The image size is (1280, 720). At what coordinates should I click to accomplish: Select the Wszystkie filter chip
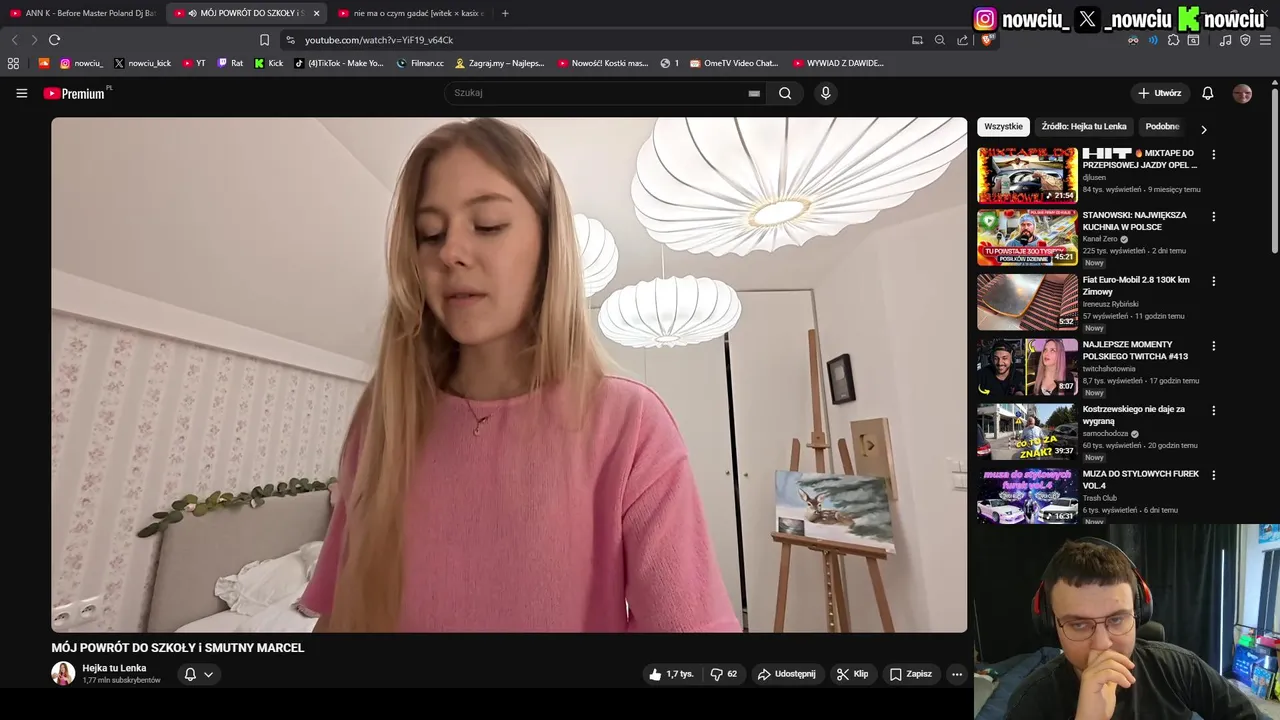tap(1003, 127)
